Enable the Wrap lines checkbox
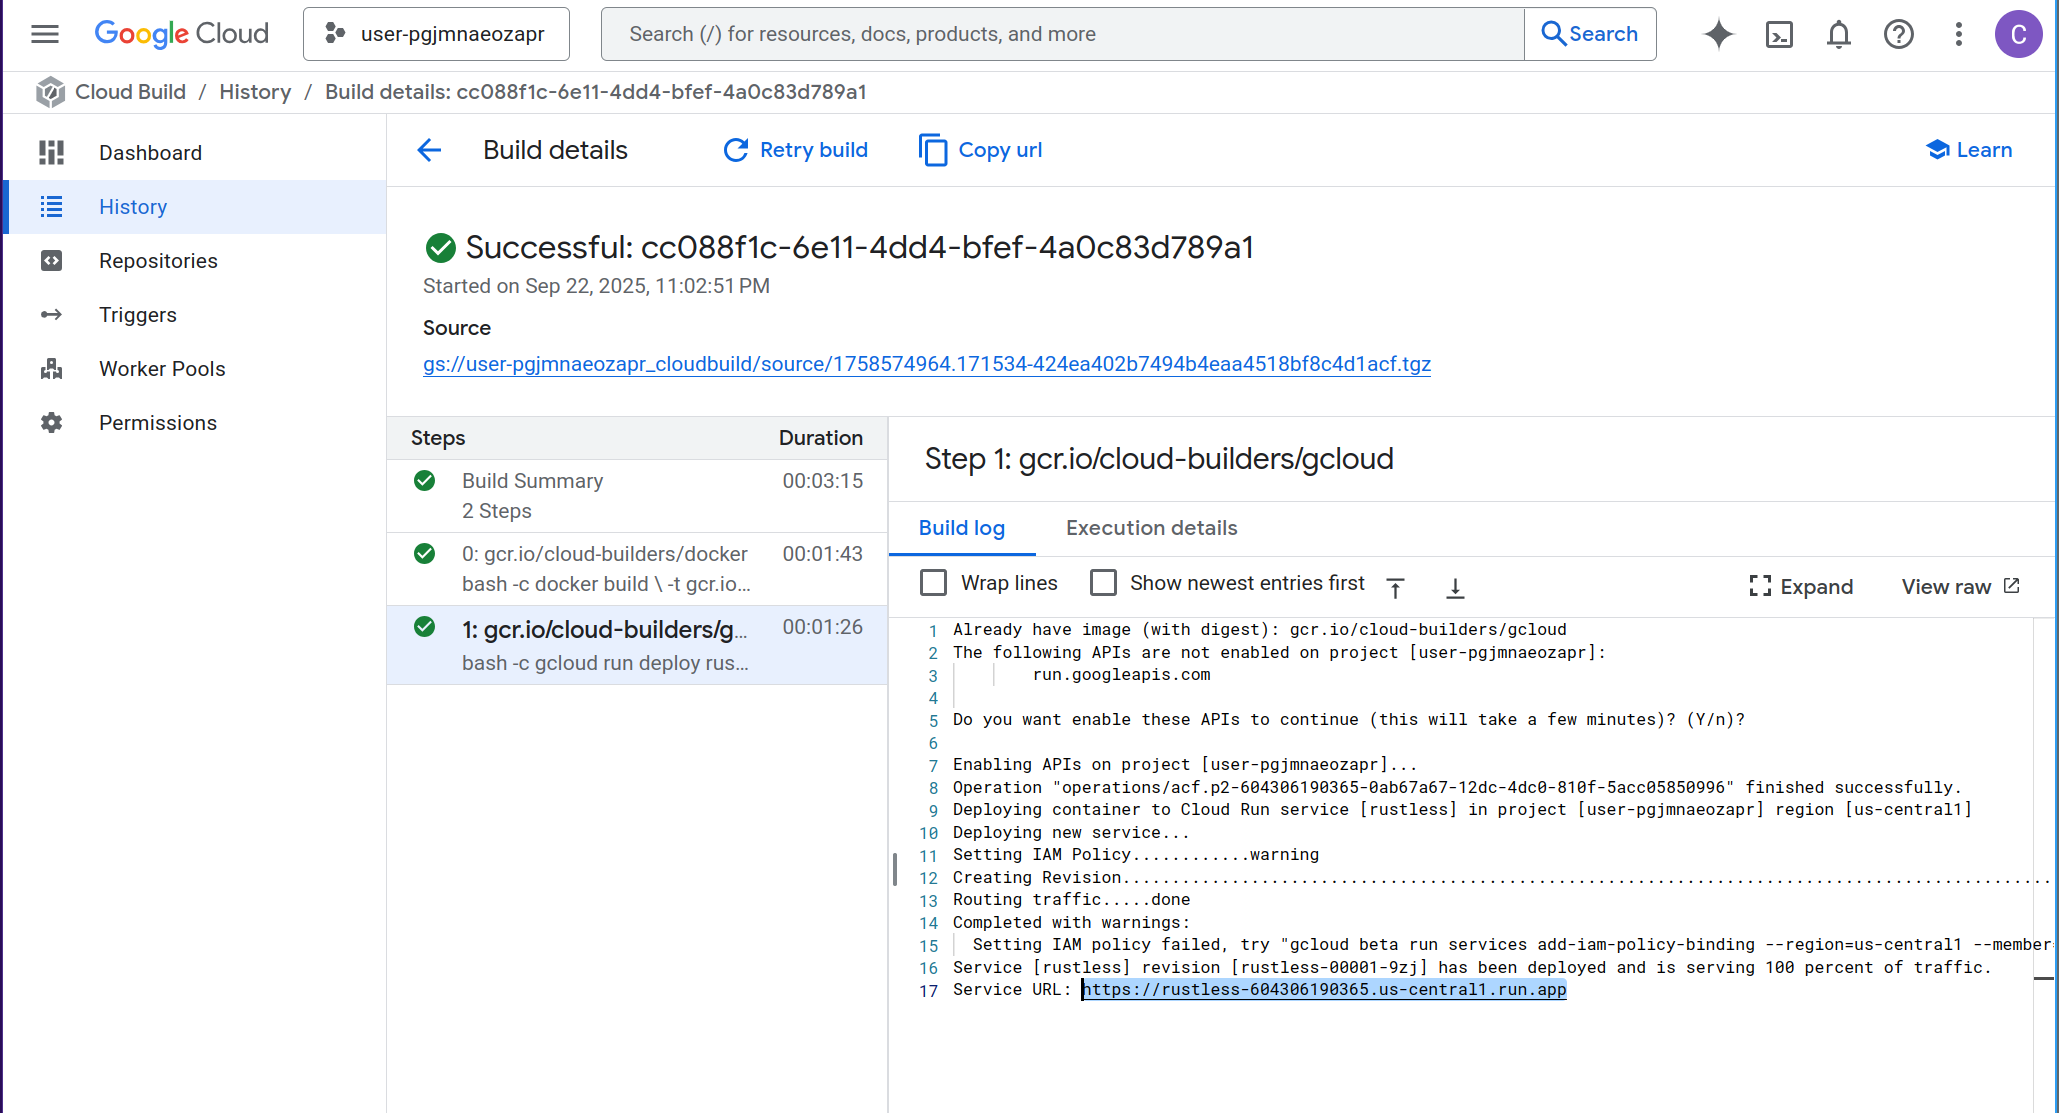The height and width of the screenshot is (1113, 2059). [x=933, y=583]
